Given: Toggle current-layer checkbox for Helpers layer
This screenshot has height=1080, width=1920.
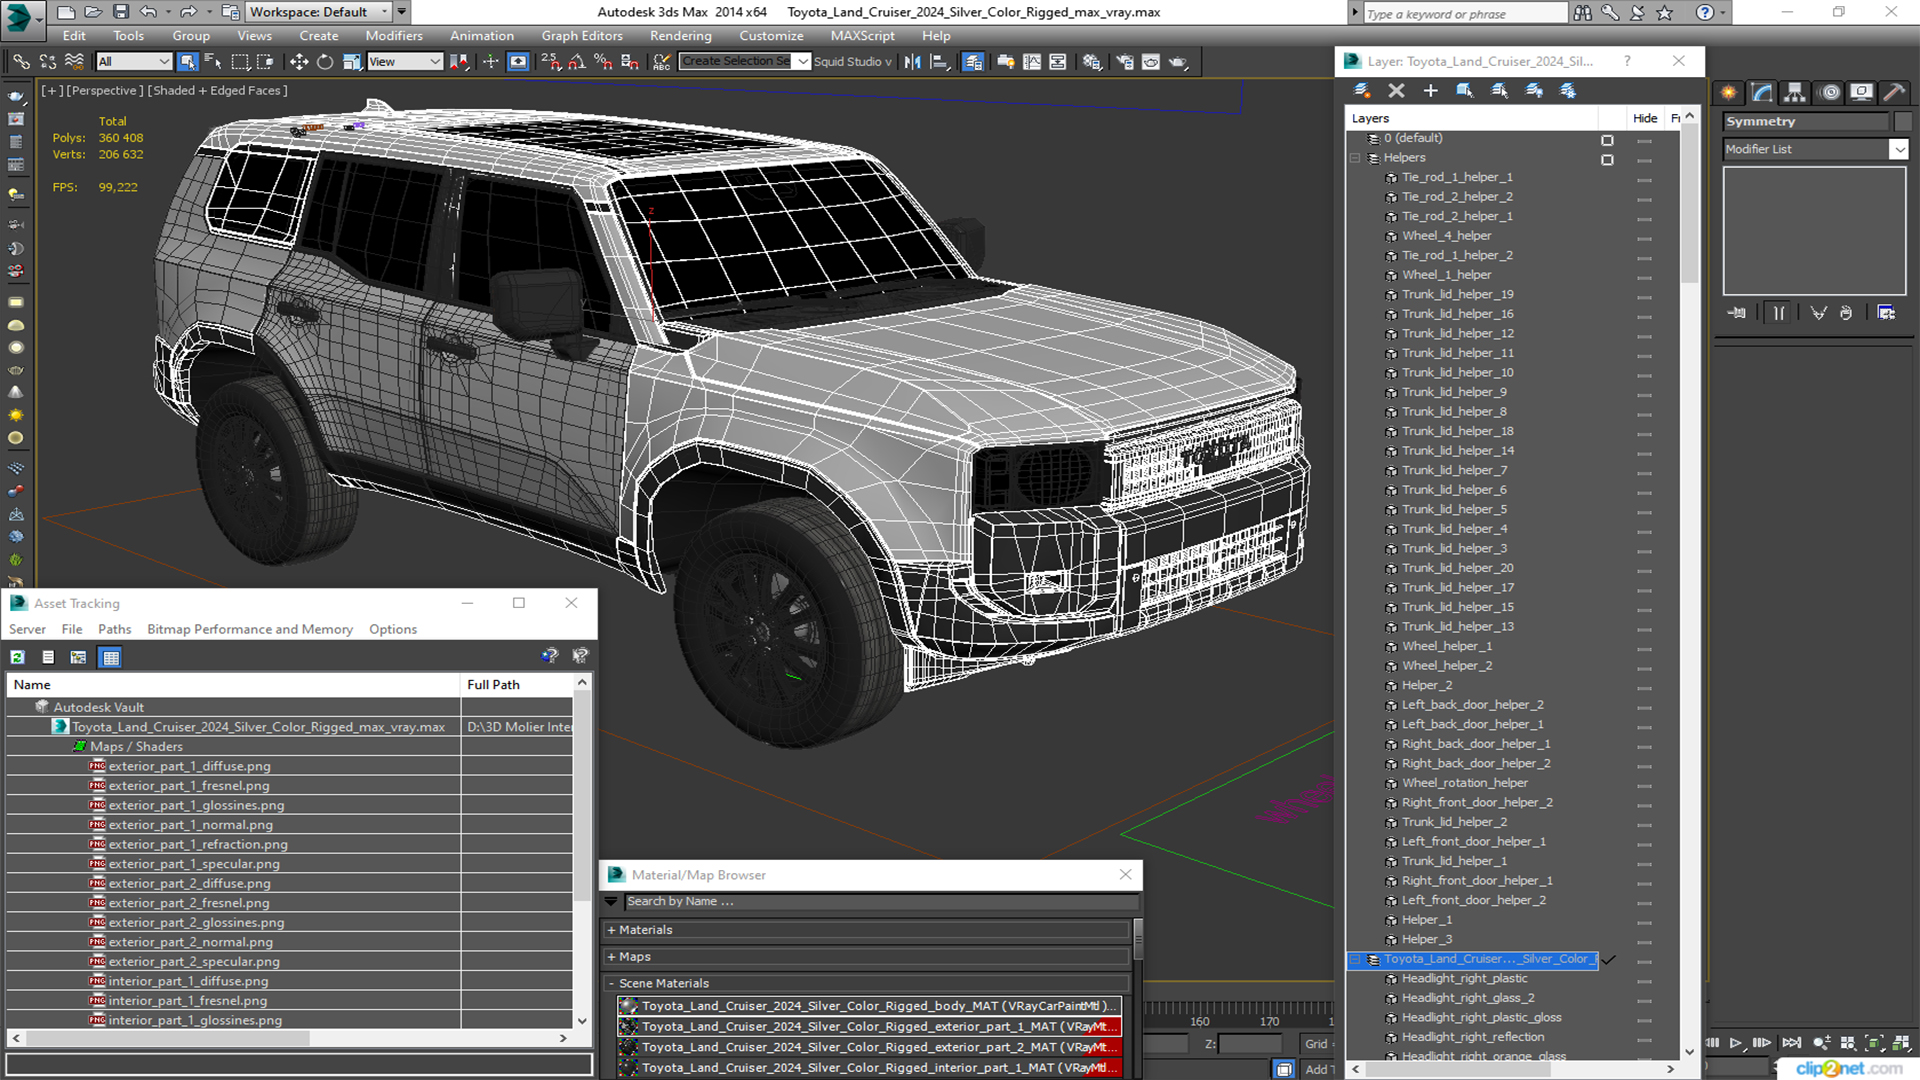Looking at the screenshot, I should (x=1607, y=160).
